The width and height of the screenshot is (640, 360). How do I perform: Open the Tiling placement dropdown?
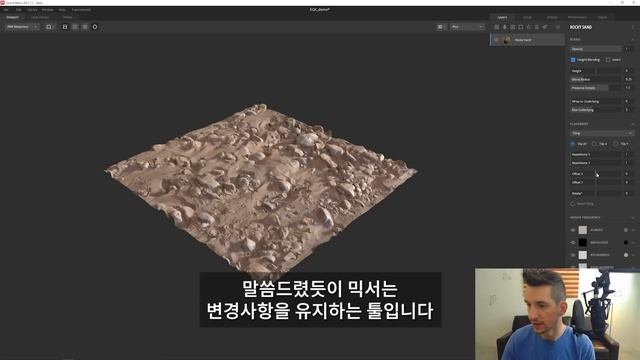[x=602, y=133]
